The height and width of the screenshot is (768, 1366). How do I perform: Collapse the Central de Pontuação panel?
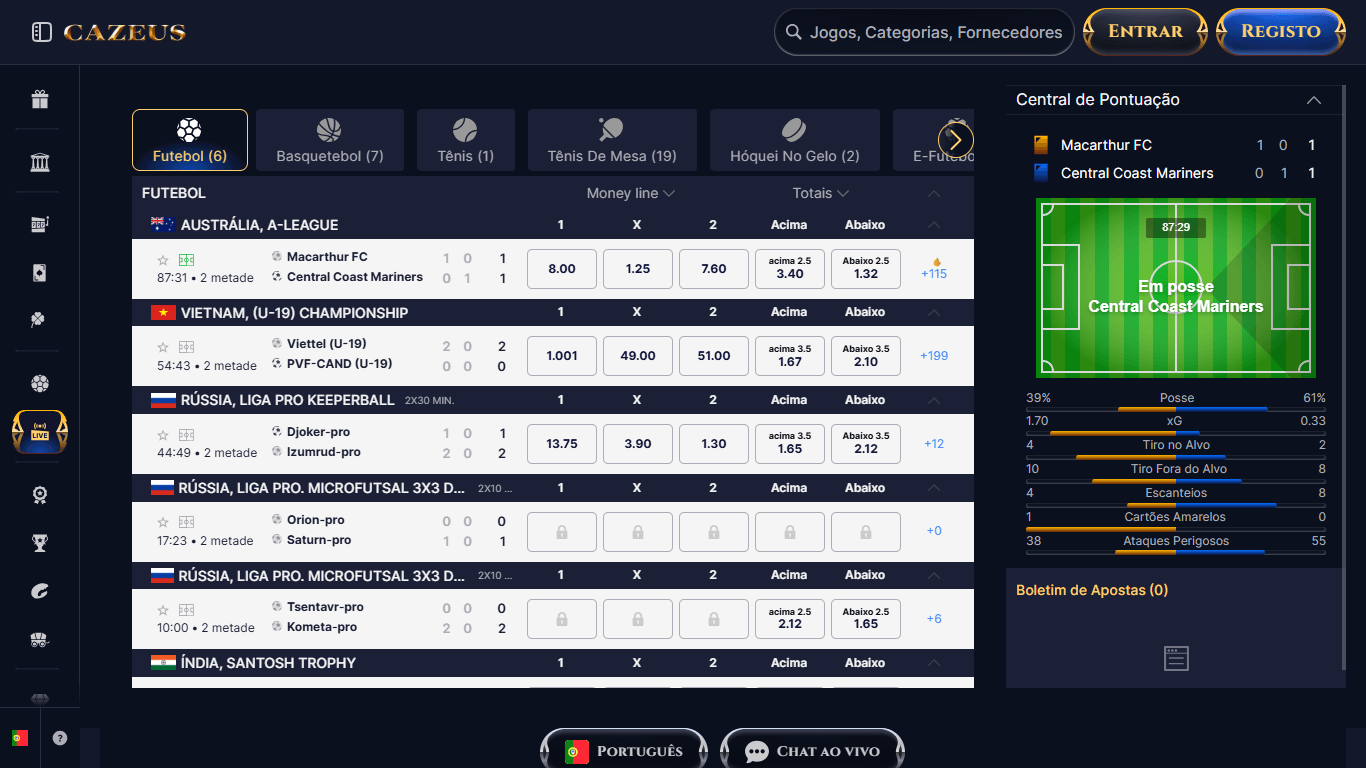(1313, 100)
